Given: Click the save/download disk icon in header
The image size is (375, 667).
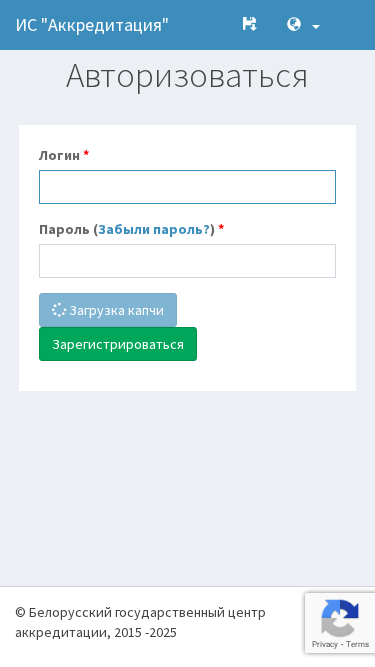Looking at the screenshot, I should 250,24.
